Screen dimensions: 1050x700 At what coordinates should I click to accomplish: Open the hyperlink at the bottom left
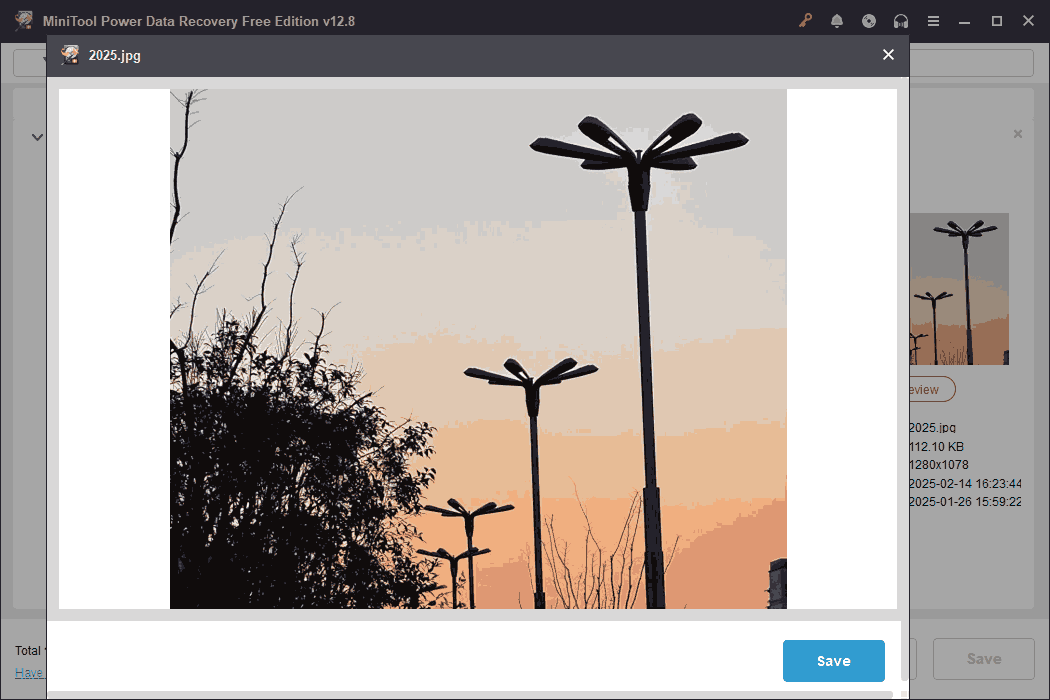coord(30,672)
